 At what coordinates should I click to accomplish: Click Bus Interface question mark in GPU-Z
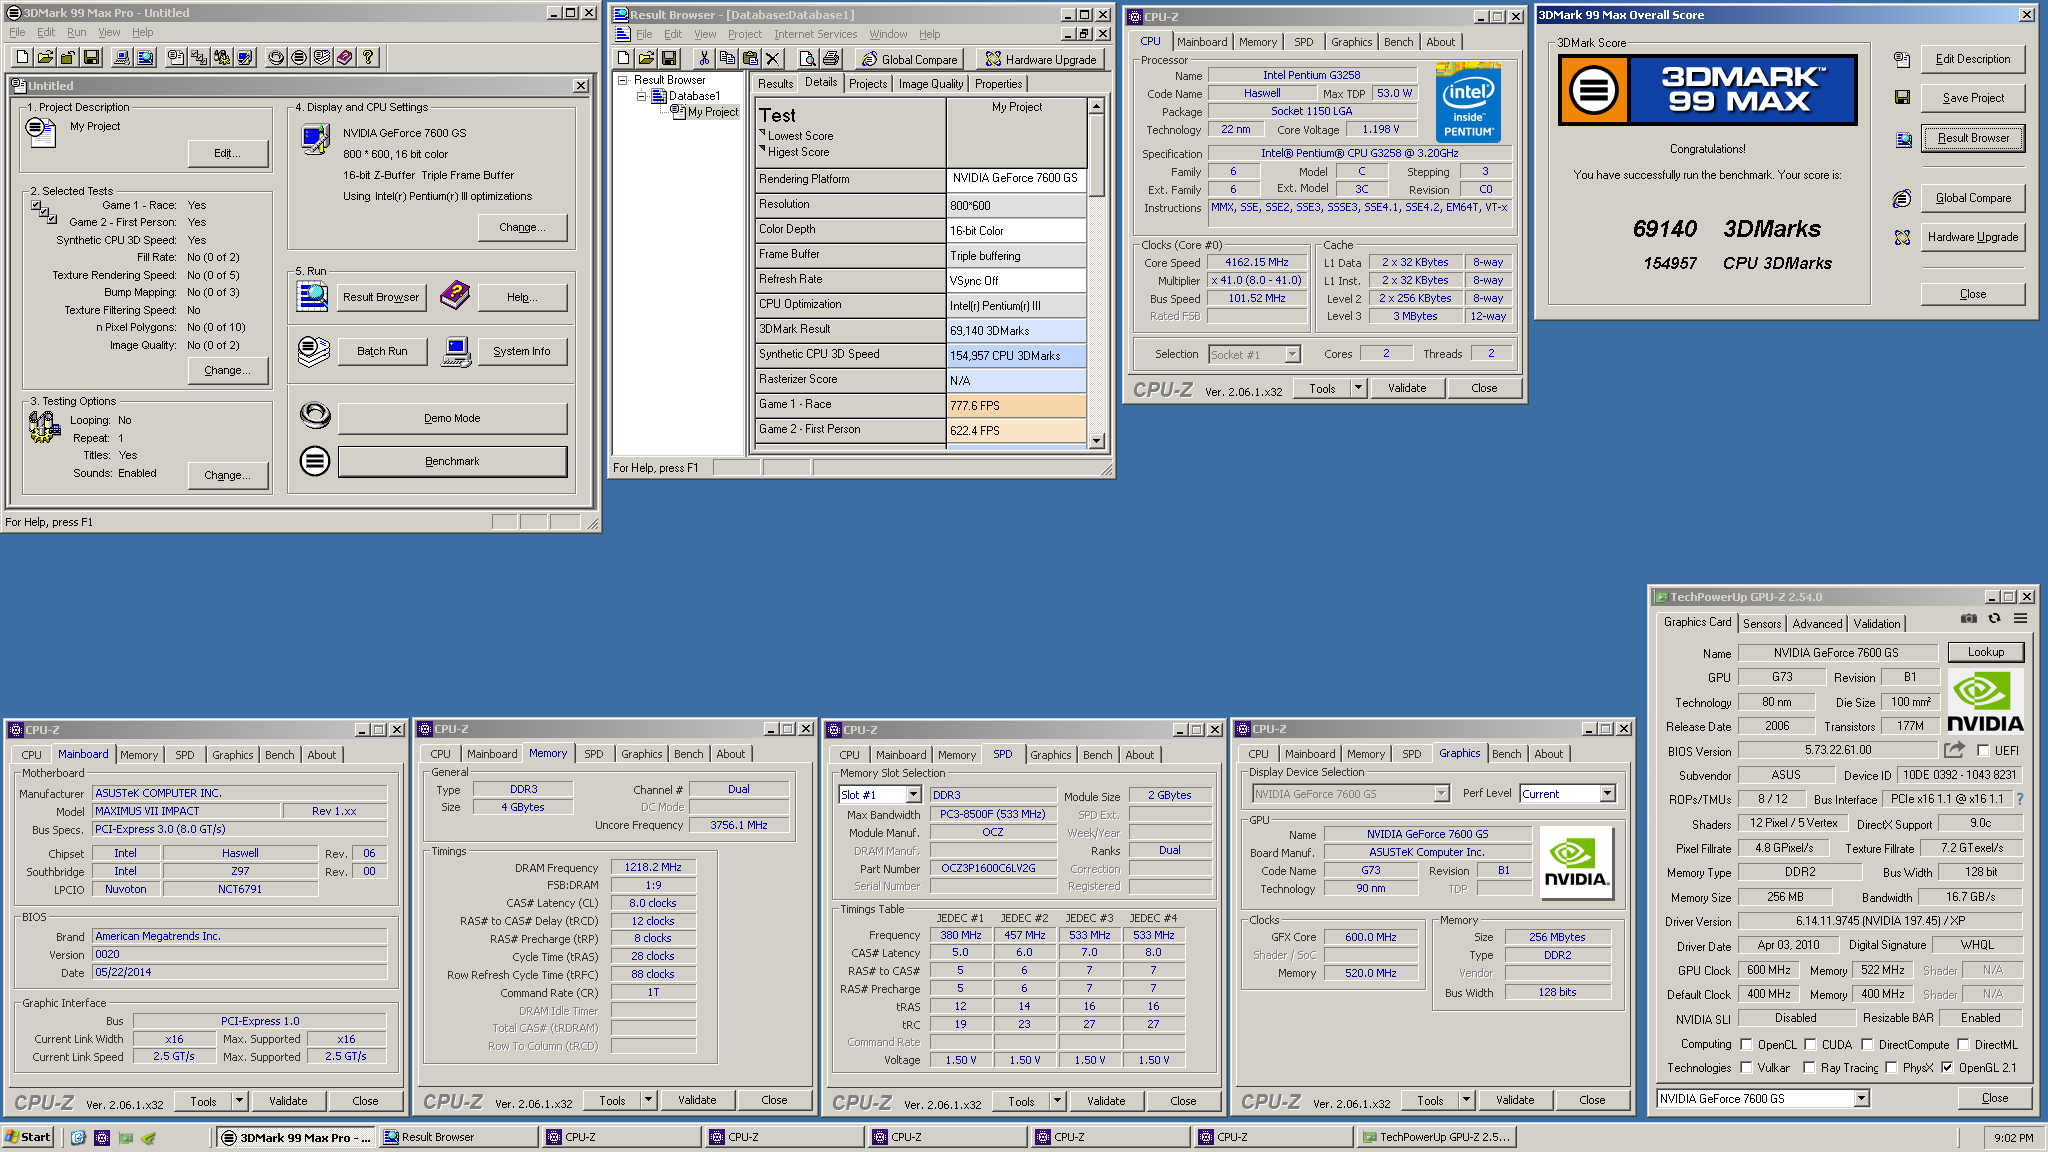2020,799
